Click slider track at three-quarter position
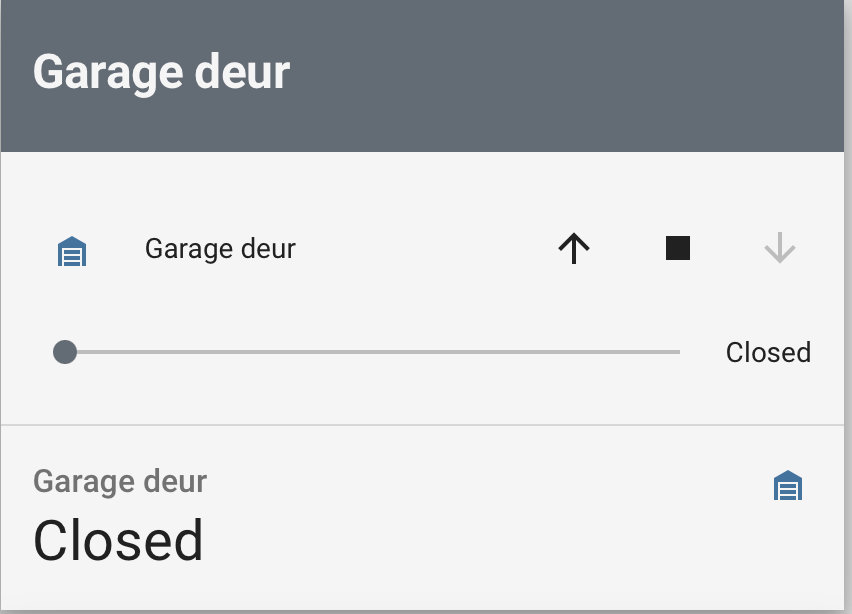The height and width of the screenshot is (614, 852). (x=526, y=352)
